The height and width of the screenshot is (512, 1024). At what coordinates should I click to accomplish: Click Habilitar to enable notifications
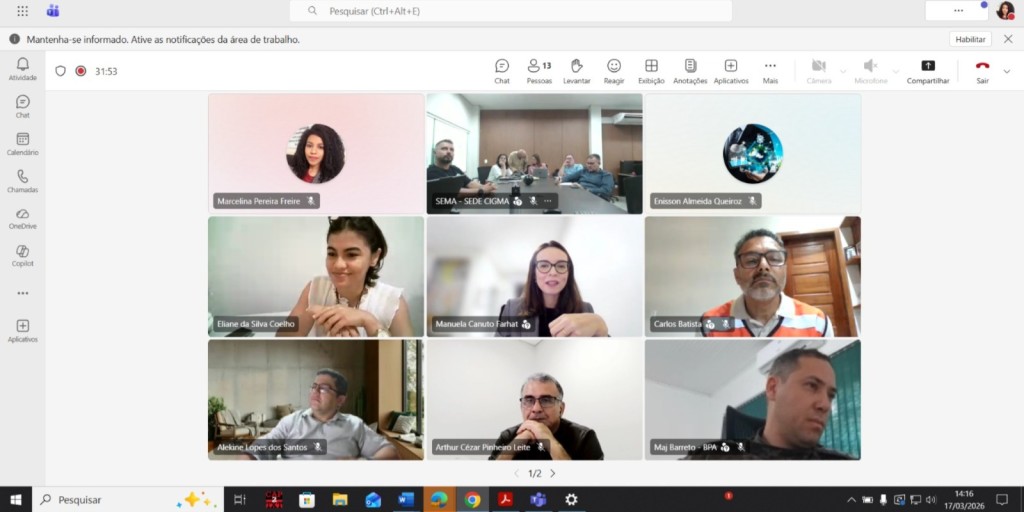pos(969,39)
